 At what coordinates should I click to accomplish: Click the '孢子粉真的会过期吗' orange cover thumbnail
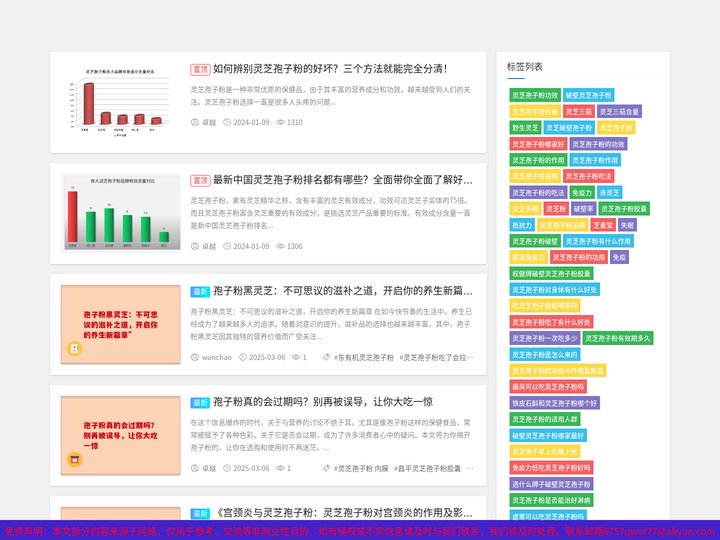pyautogui.click(x=120, y=435)
